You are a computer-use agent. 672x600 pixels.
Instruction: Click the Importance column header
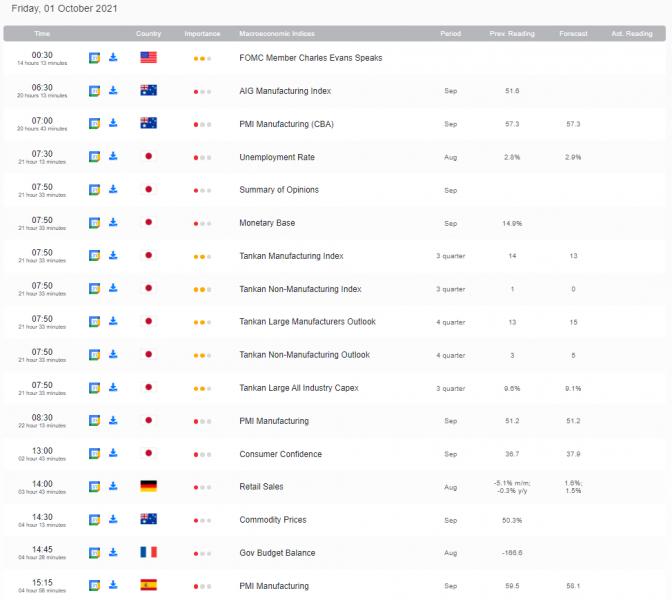202,33
